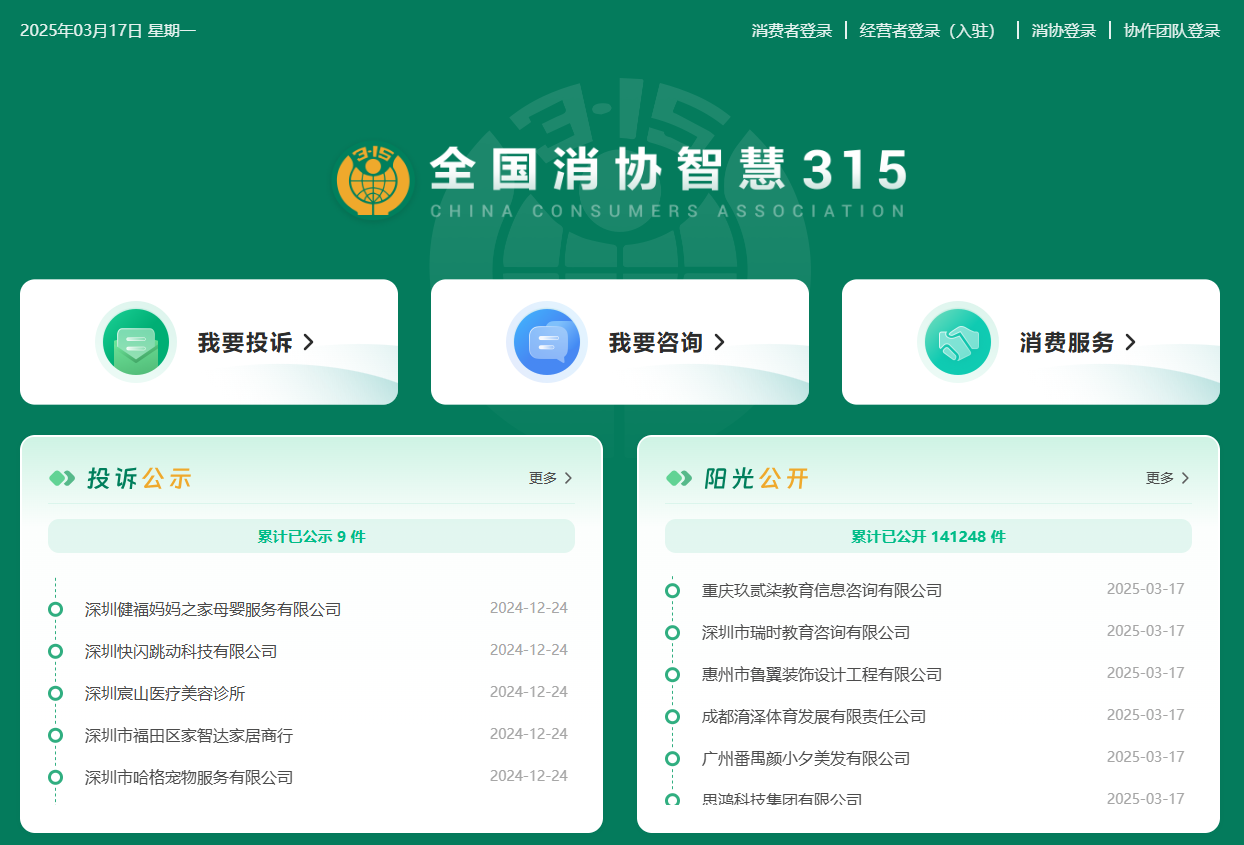
Task: Click the bullet next to 惠州市鲁翼装饰设计工程有限公司
Action: pyautogui.click(x=673, y=674)
